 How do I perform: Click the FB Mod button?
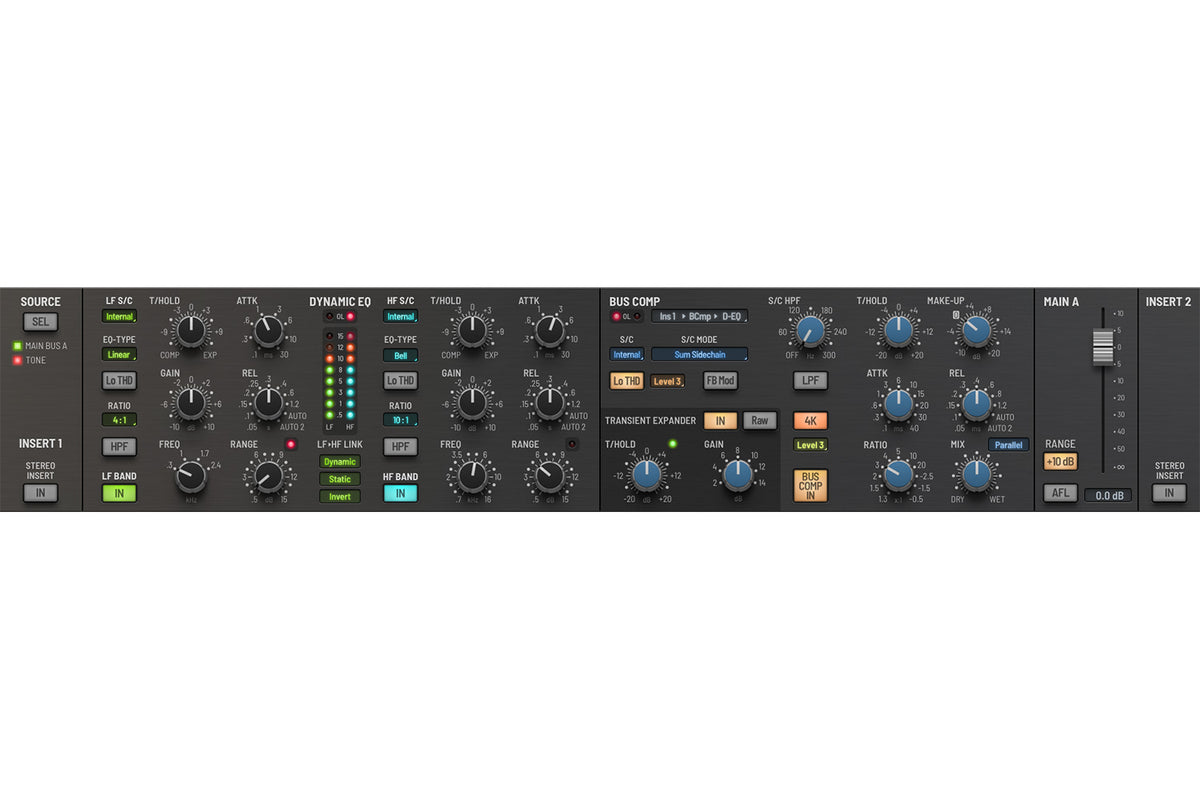(720, 380)
